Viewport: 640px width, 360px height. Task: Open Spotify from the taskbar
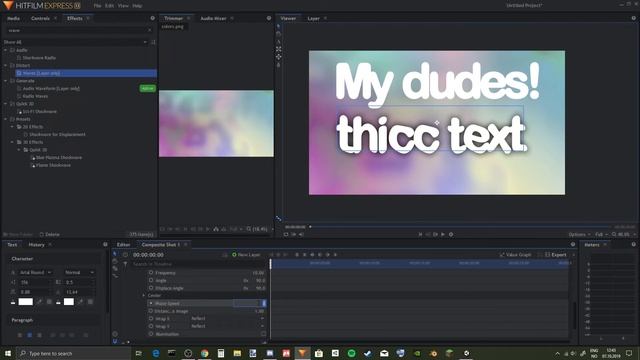coord(351,353)
